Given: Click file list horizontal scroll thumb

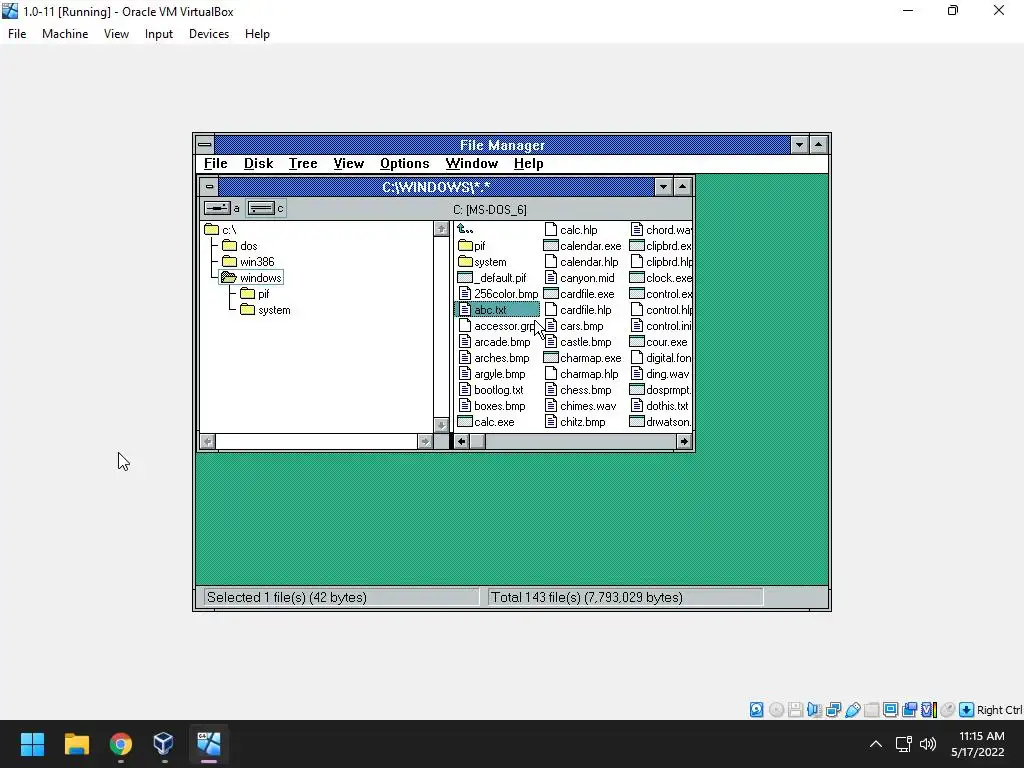Looking at the screenshot, I should (477, 441).
